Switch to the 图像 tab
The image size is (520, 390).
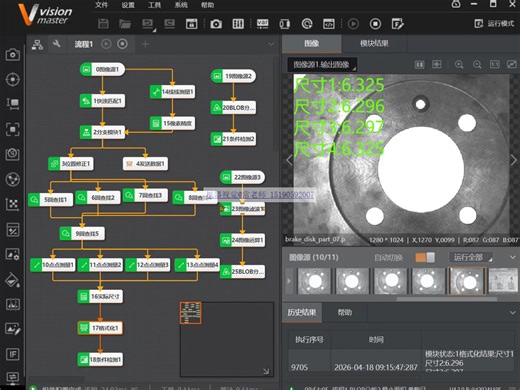[312, 43]
